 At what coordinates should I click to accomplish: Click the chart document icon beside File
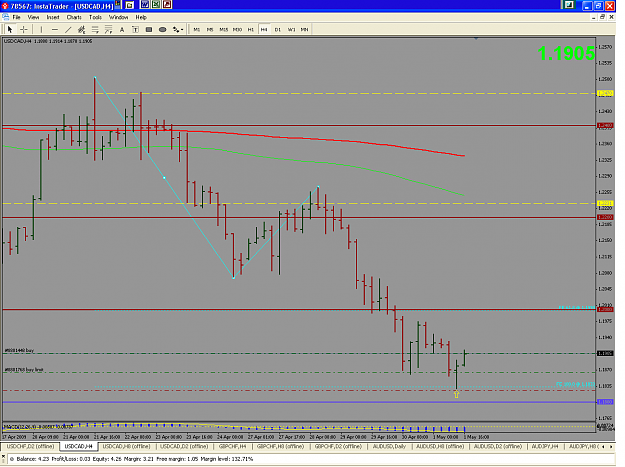click(x=6, y=17)
